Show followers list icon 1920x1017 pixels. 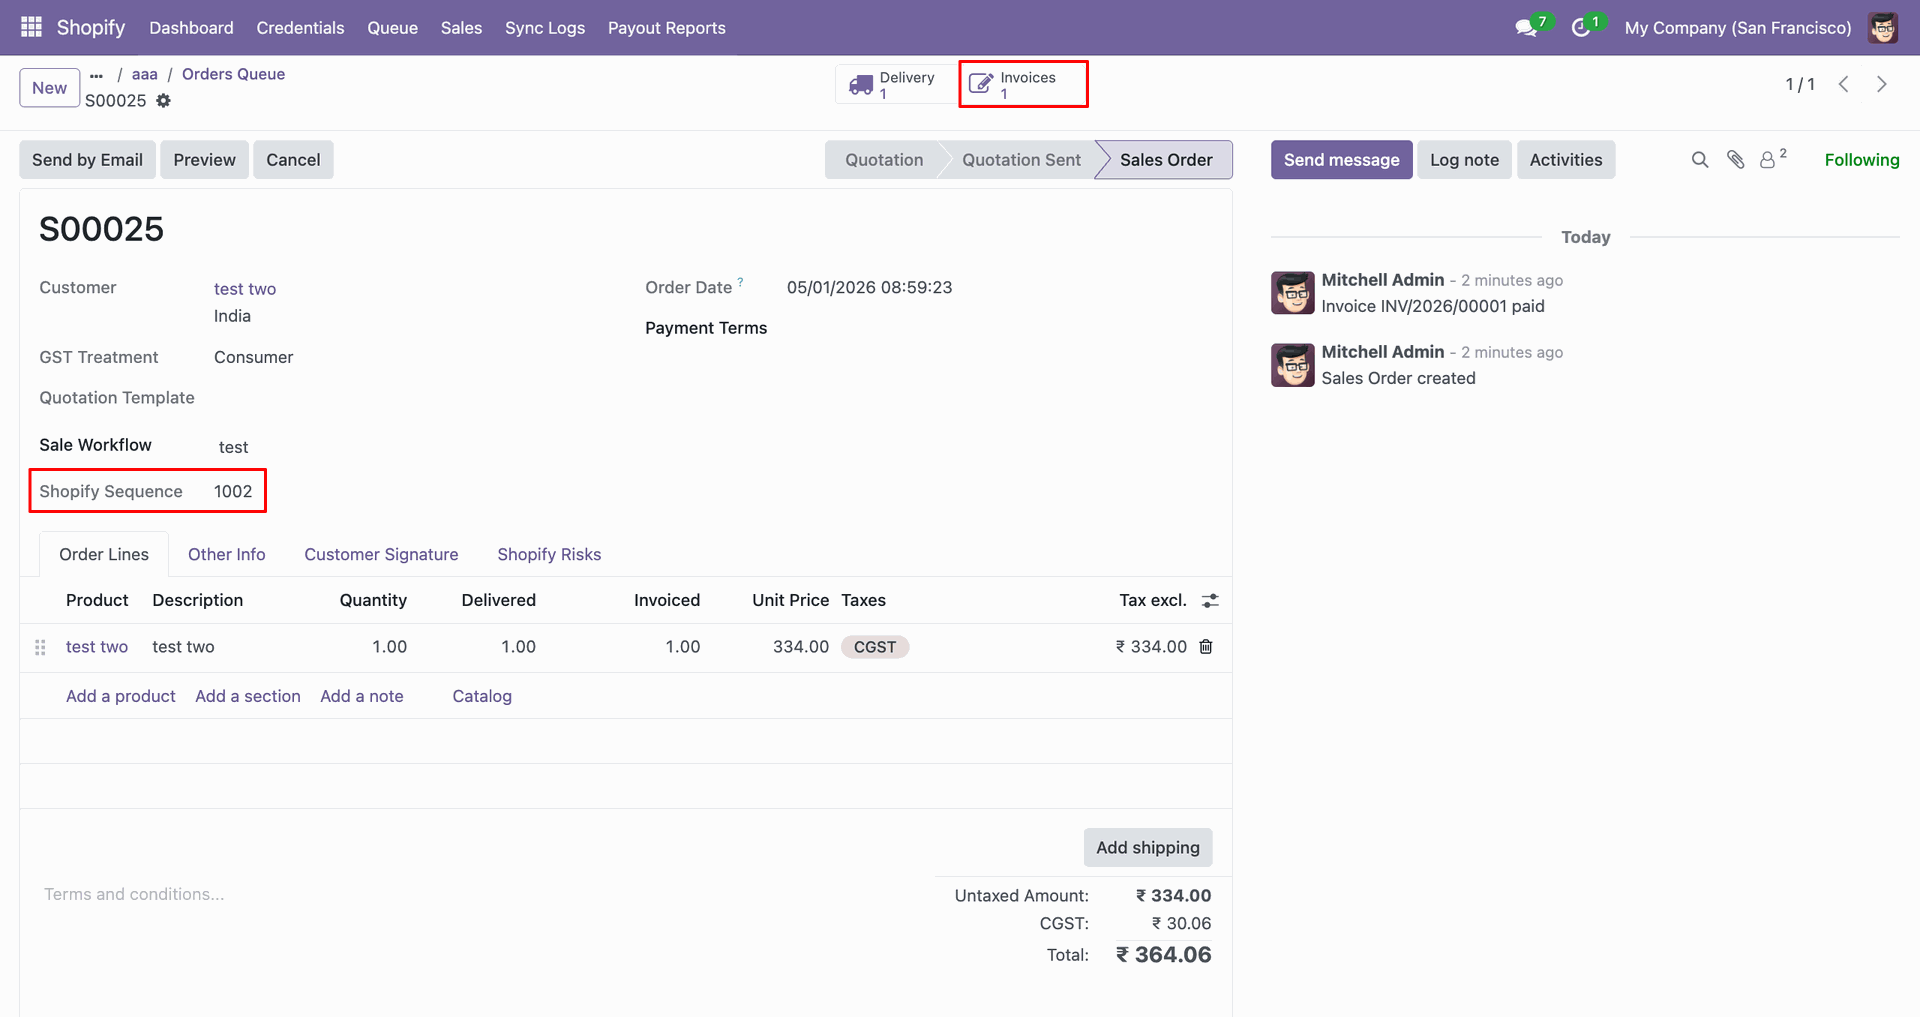(x=1772, y=159)
